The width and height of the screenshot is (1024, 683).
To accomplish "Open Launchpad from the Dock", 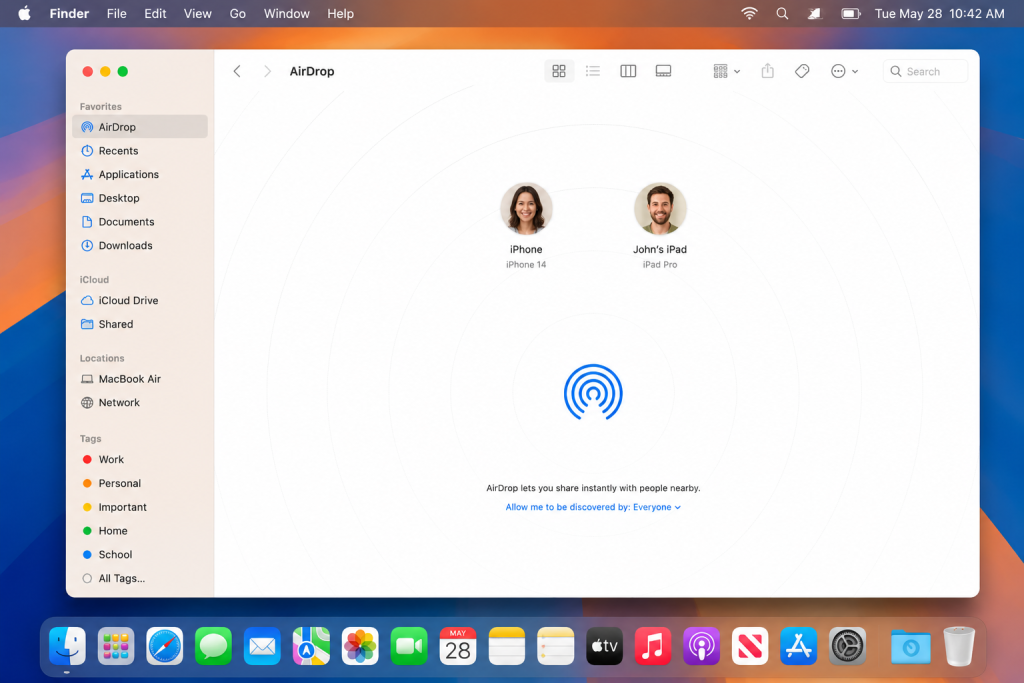I will point(116,646).
